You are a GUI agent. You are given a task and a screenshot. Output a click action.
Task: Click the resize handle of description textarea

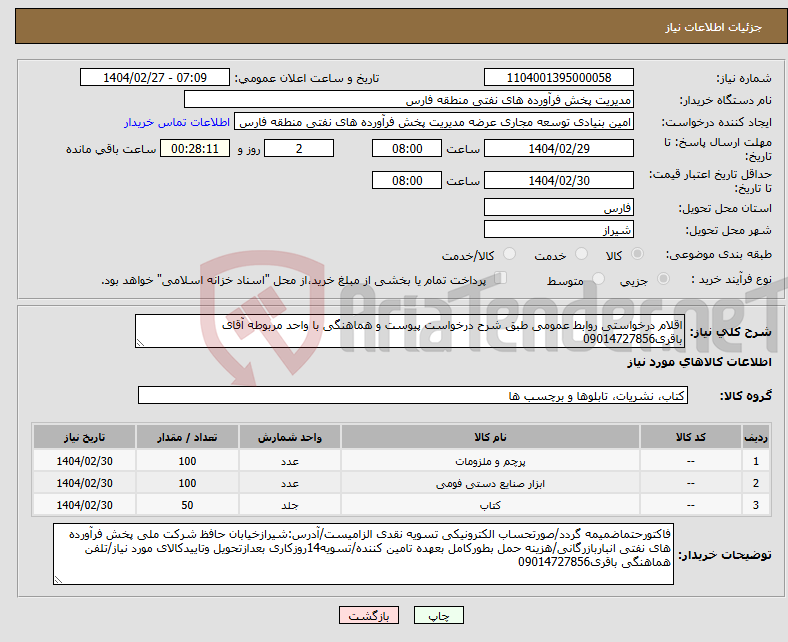click(140, 343)
